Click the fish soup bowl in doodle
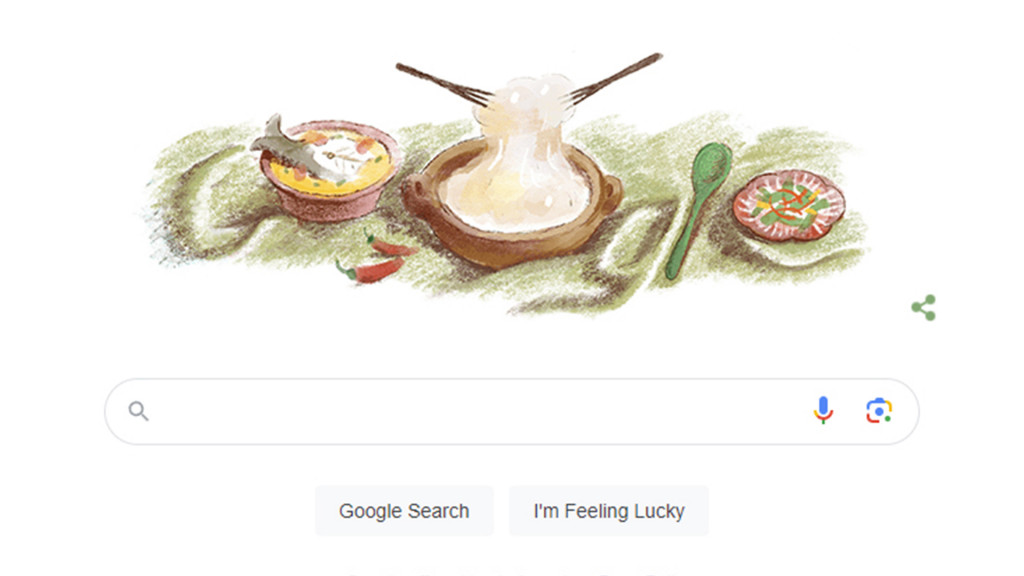The width and height of the screenshot is (1024, 576). 327,170
